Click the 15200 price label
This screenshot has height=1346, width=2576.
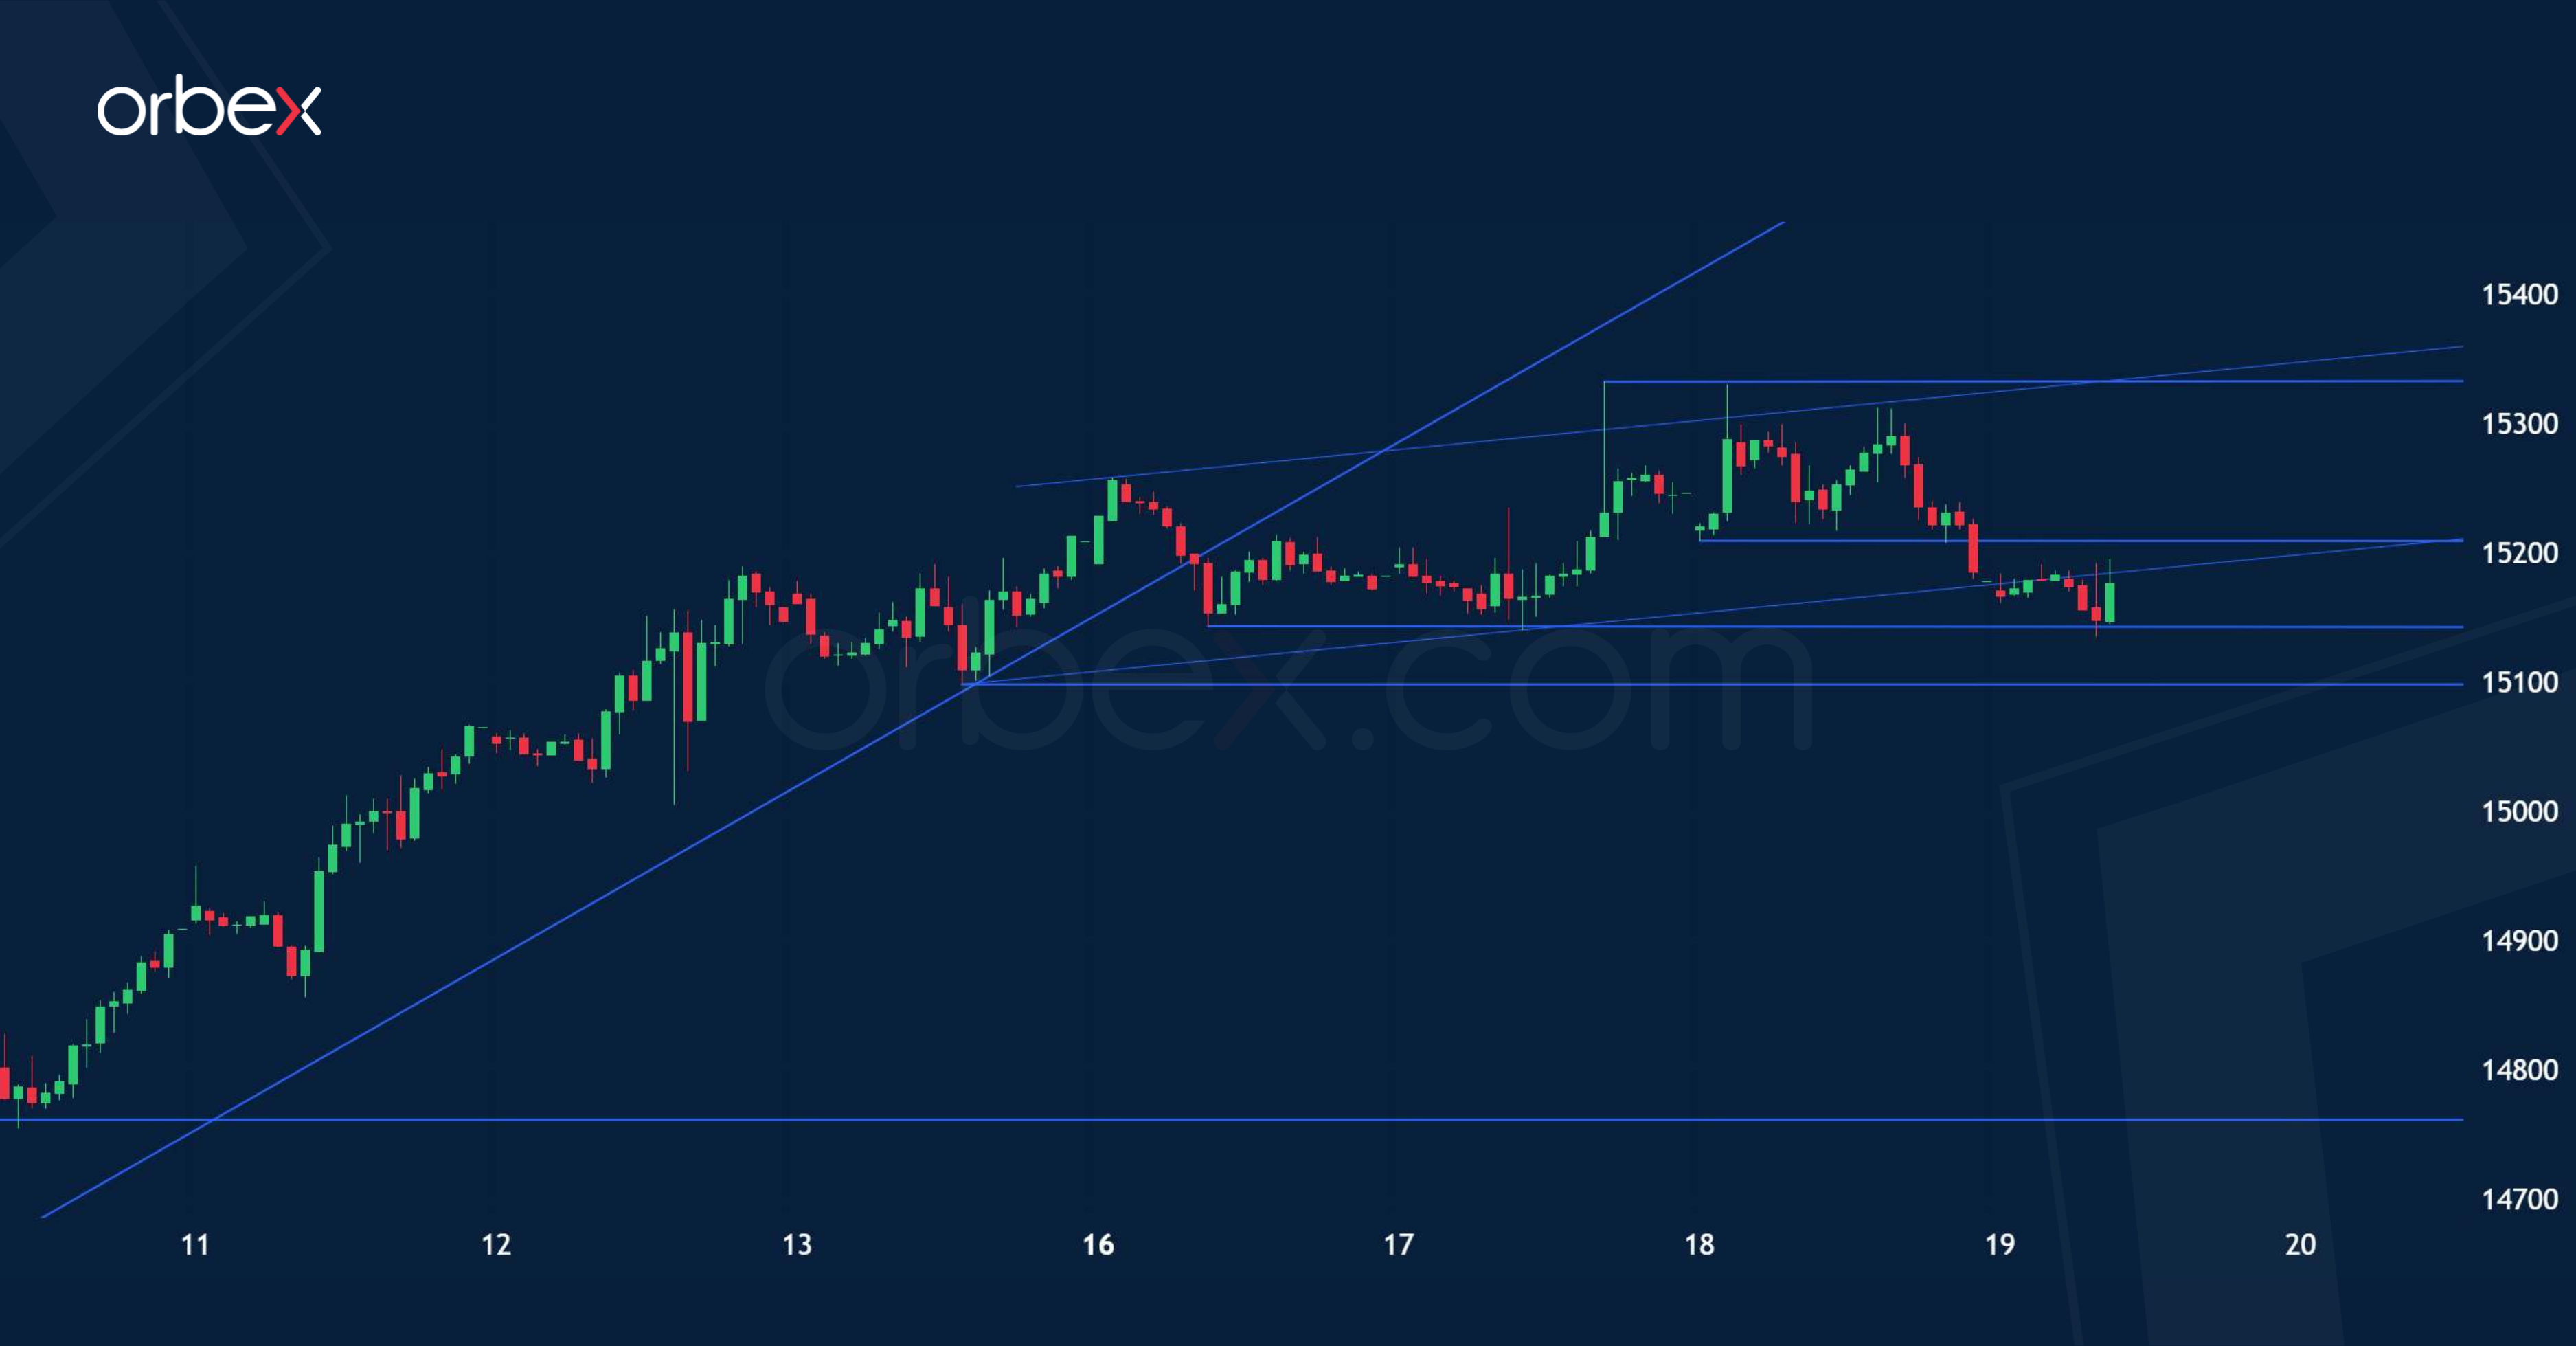click(x=2518, y=553)
